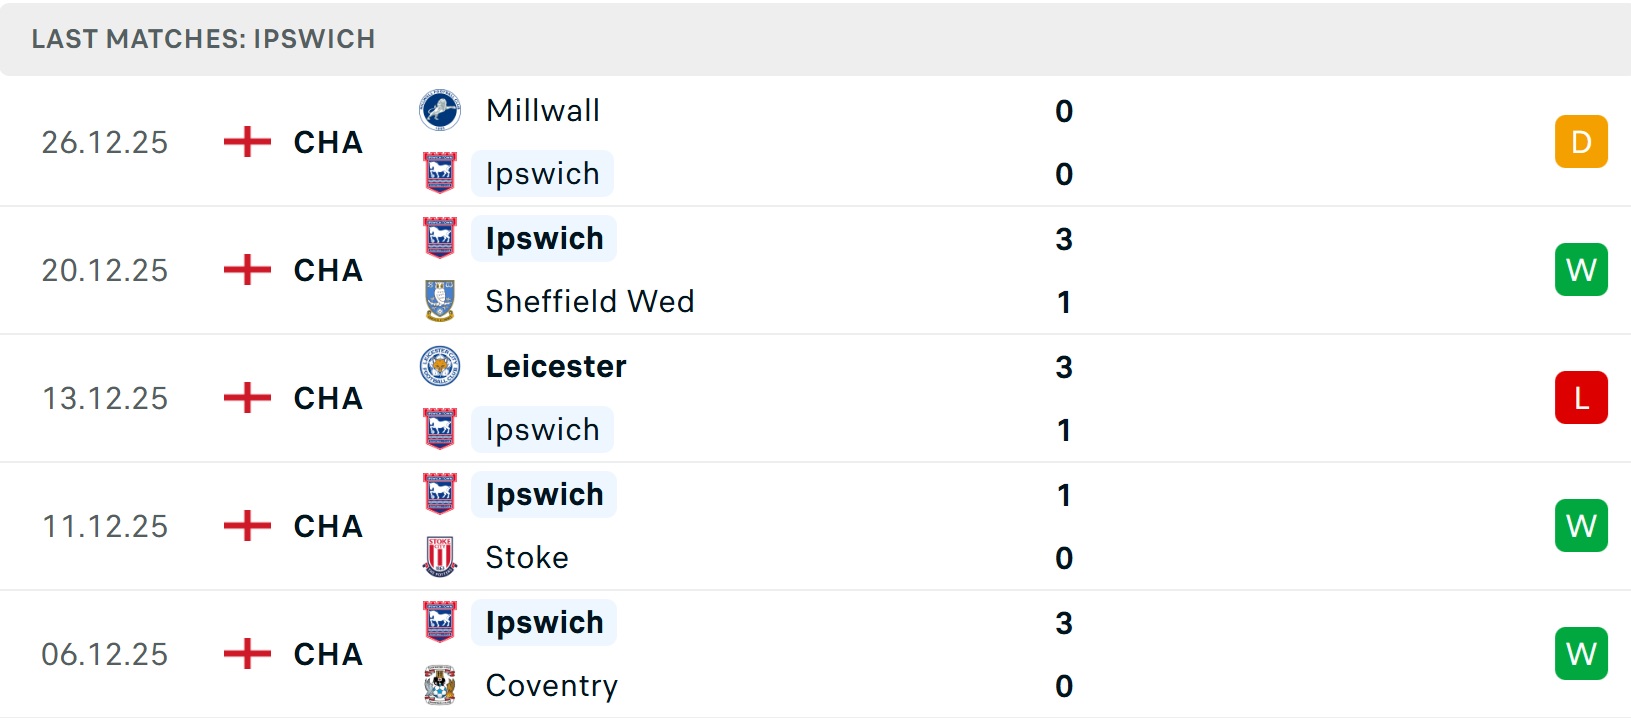Click Ipswich crest in the Millwall match
The width and height of the screenshot is (1631, 718).
[440, 173]
